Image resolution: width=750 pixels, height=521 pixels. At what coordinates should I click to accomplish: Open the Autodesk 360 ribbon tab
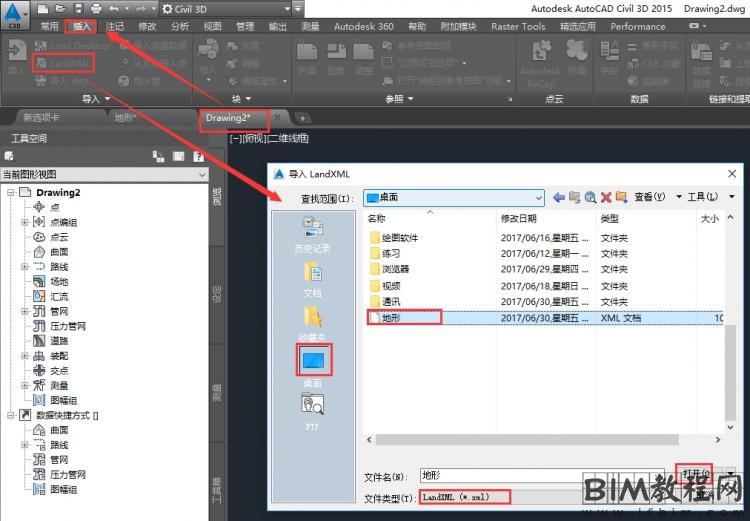[x=364, y=26]
